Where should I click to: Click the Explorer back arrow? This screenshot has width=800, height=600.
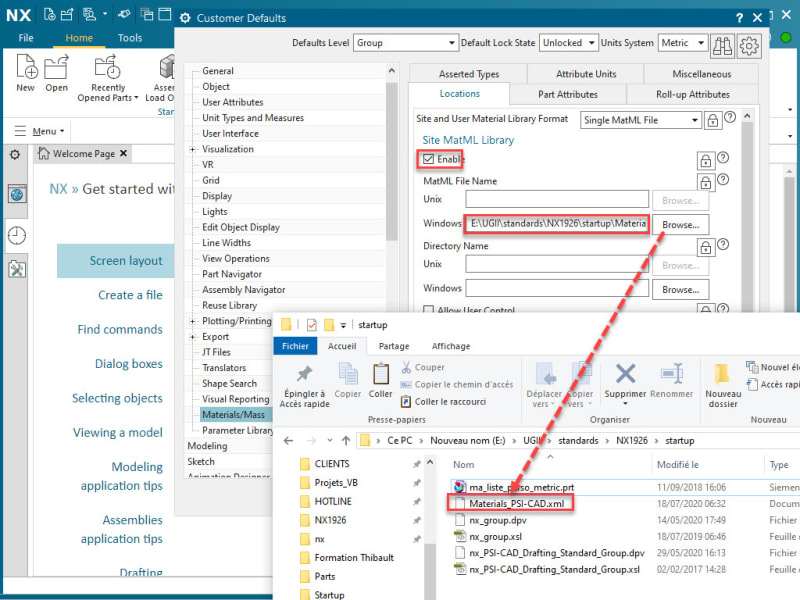click(288, 440)
